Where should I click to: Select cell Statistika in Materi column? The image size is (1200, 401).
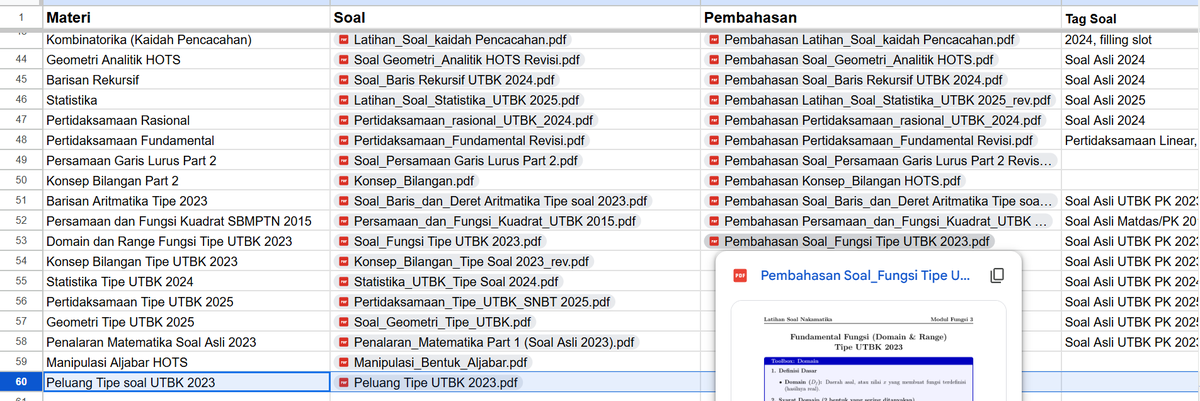click(185, 101)
